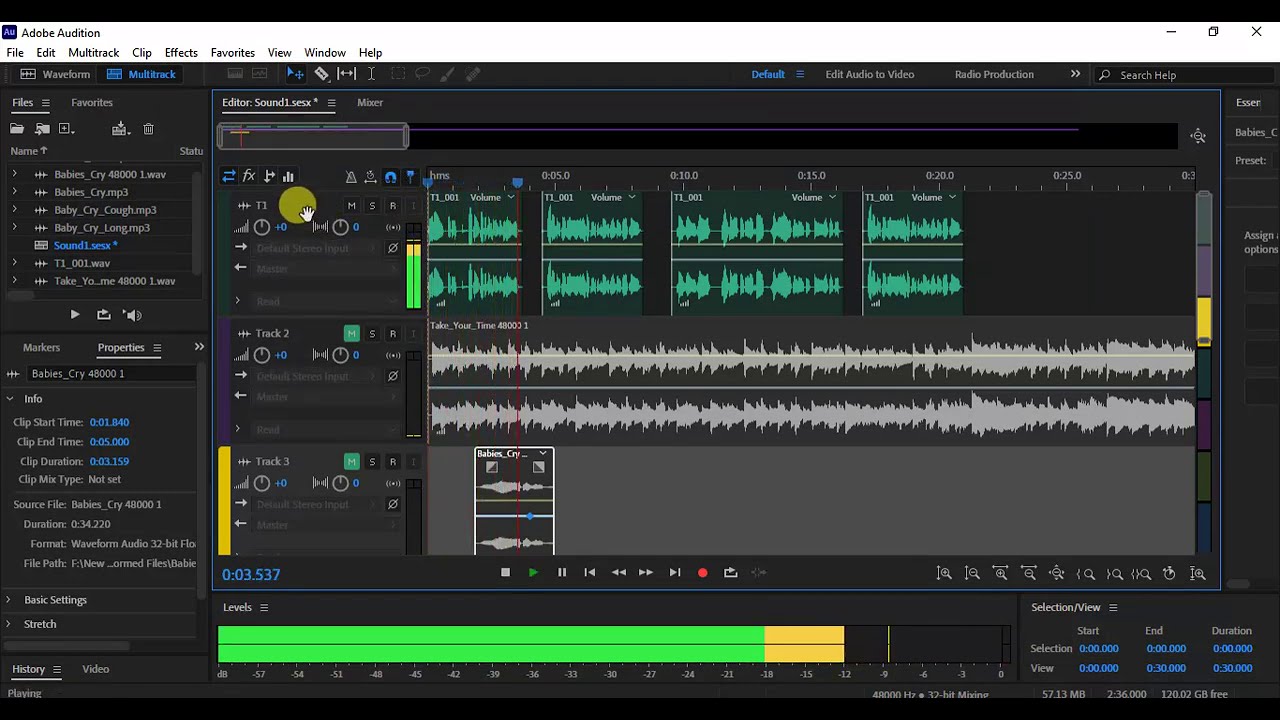Click the zoom navigator icon beside overview bar
This screenshot has width=1280, height=720.
(1198, 136)
